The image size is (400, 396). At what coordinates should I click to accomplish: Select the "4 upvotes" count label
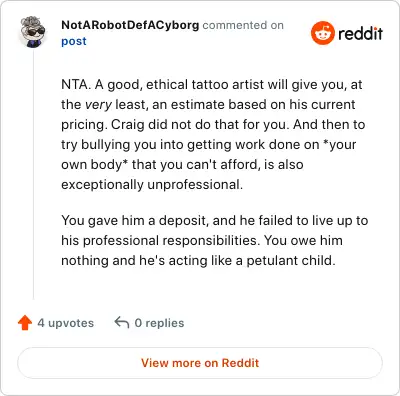(x=66, y=323)
